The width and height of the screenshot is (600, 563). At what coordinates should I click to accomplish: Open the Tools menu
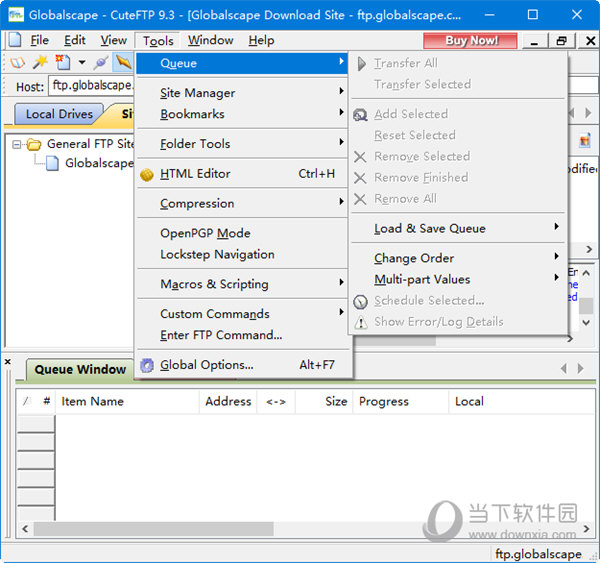(158, 41)
